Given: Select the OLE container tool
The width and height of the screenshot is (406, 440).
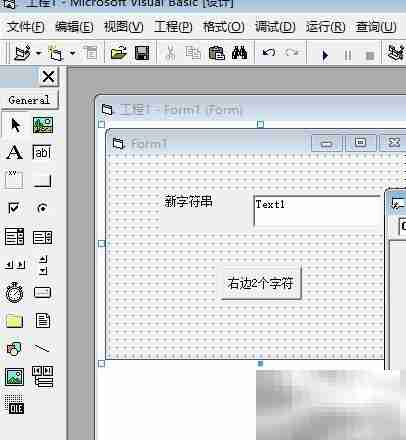Looking at the screenshot, I should coord(15,405).
